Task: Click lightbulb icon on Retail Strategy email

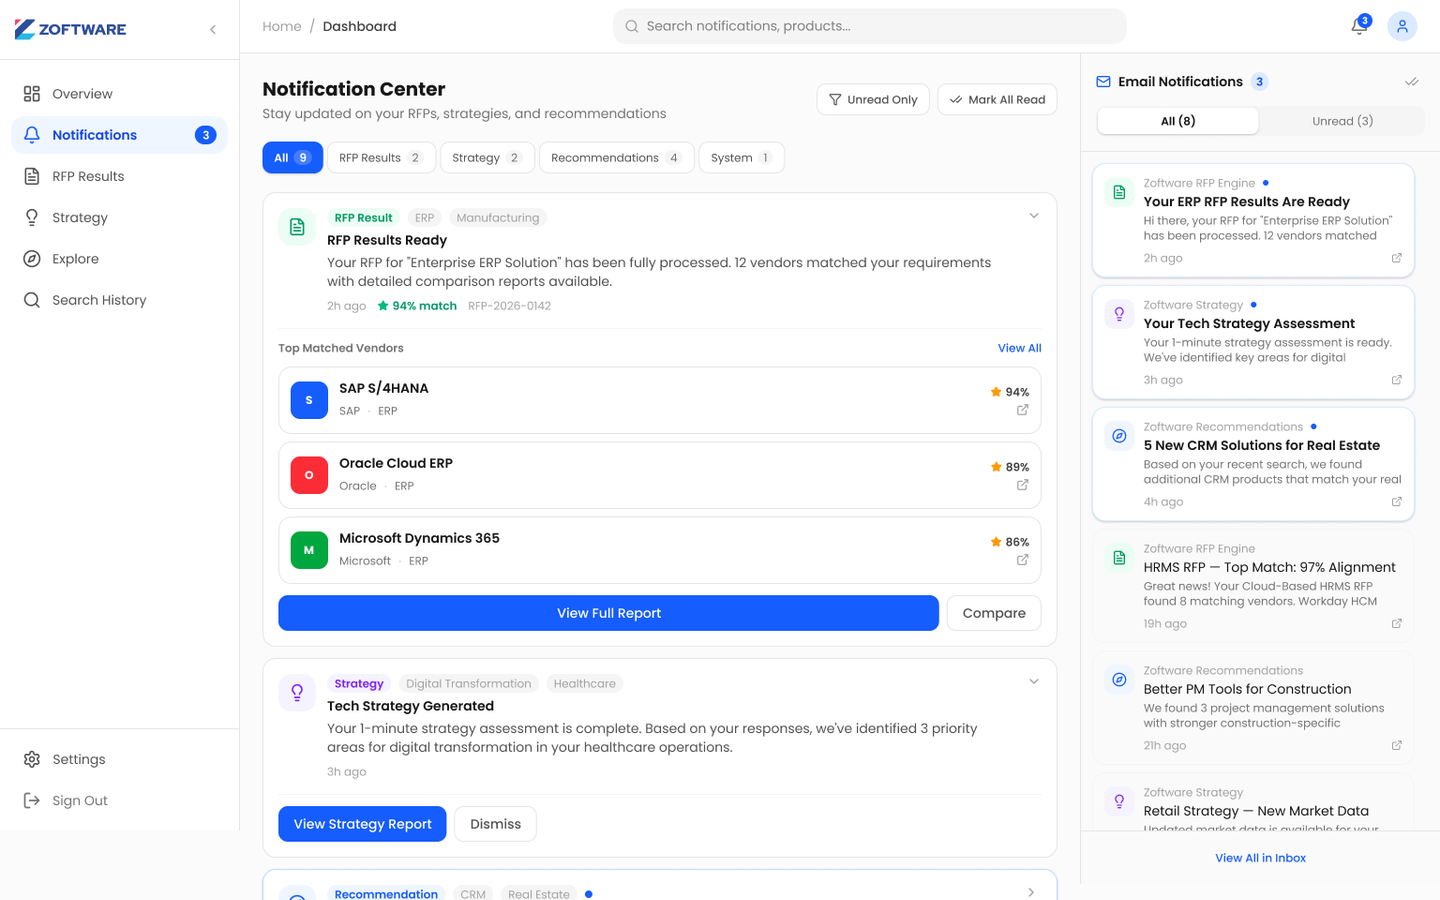Action: tap(1119, 802)
